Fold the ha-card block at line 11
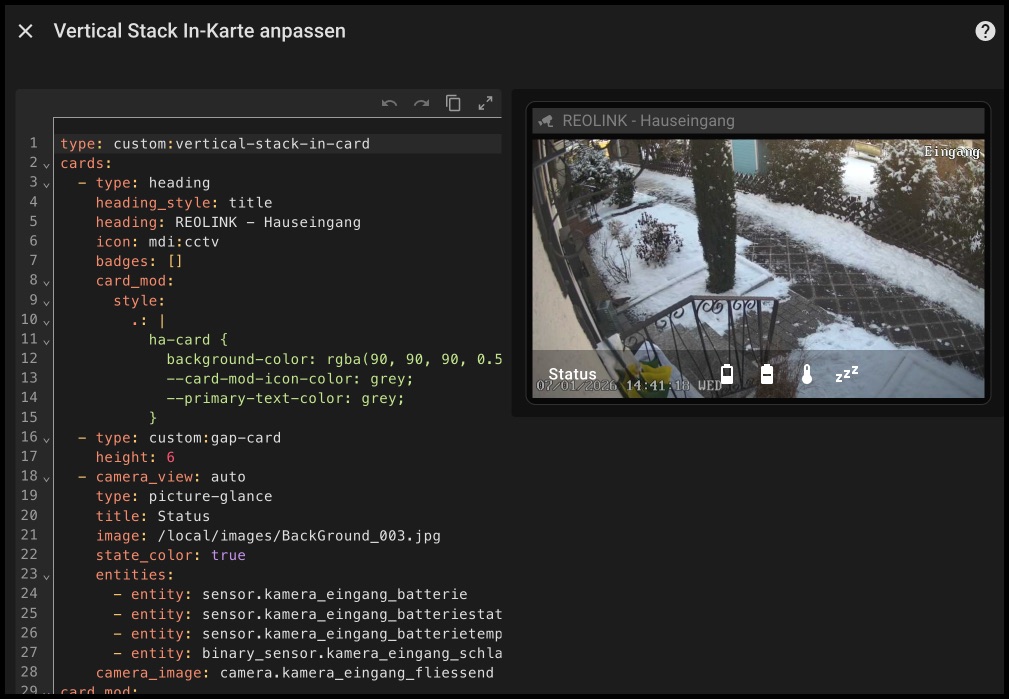 click(47, 340)
